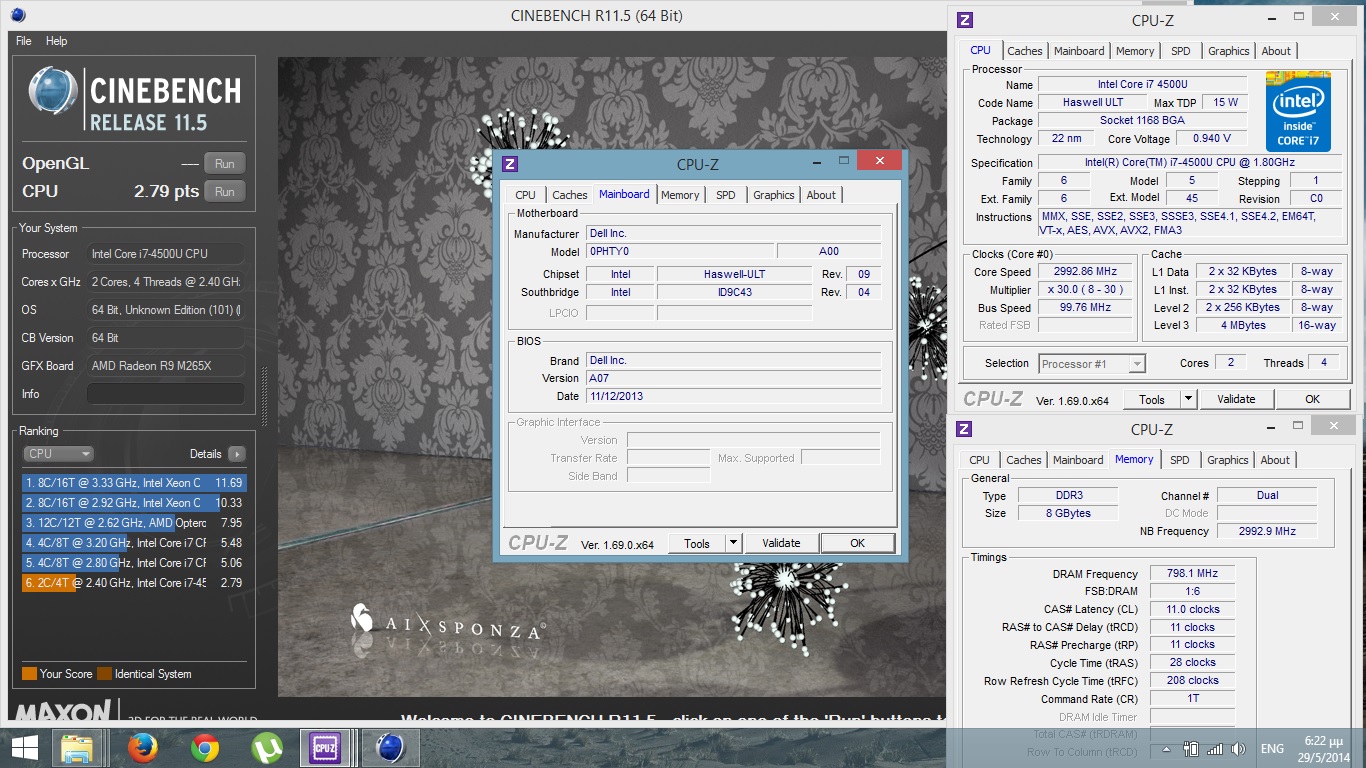Switch to Cinebench via its taskbar icon
This screenshot has width=1366, height=768.
tap(390, 747)
